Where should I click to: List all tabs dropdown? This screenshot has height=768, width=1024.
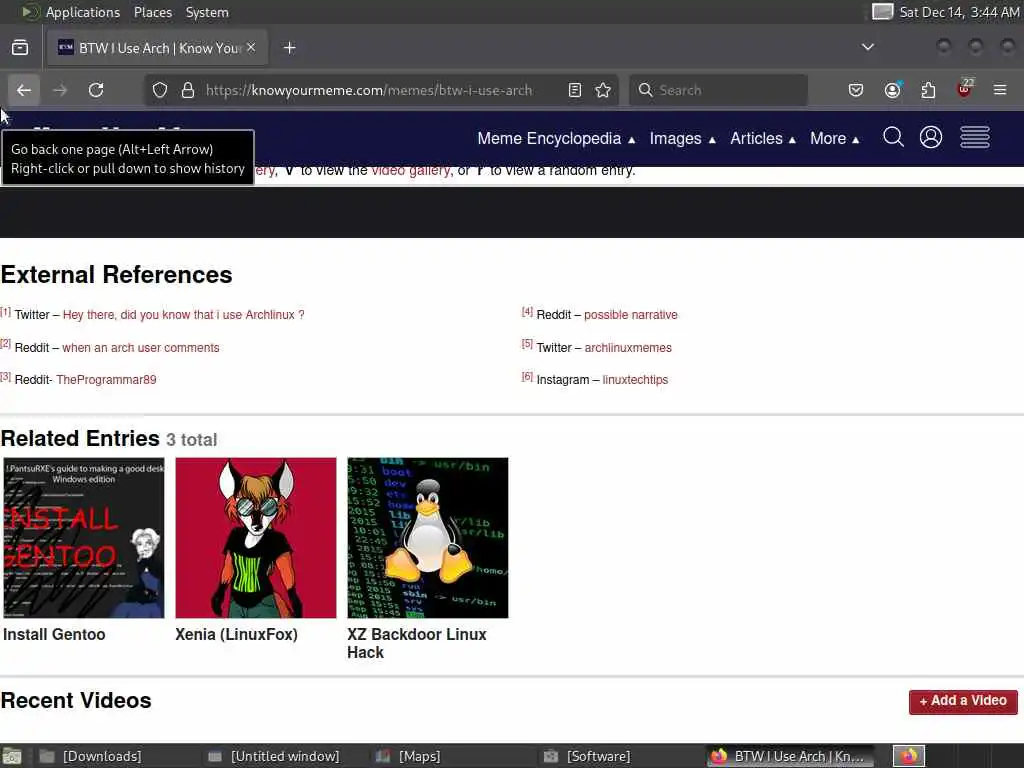[868, 47]
